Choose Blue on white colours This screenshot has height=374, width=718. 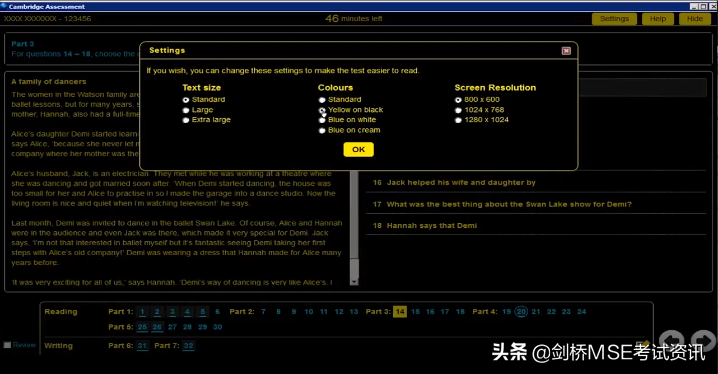pyautogui.click(x=322, y=120)
